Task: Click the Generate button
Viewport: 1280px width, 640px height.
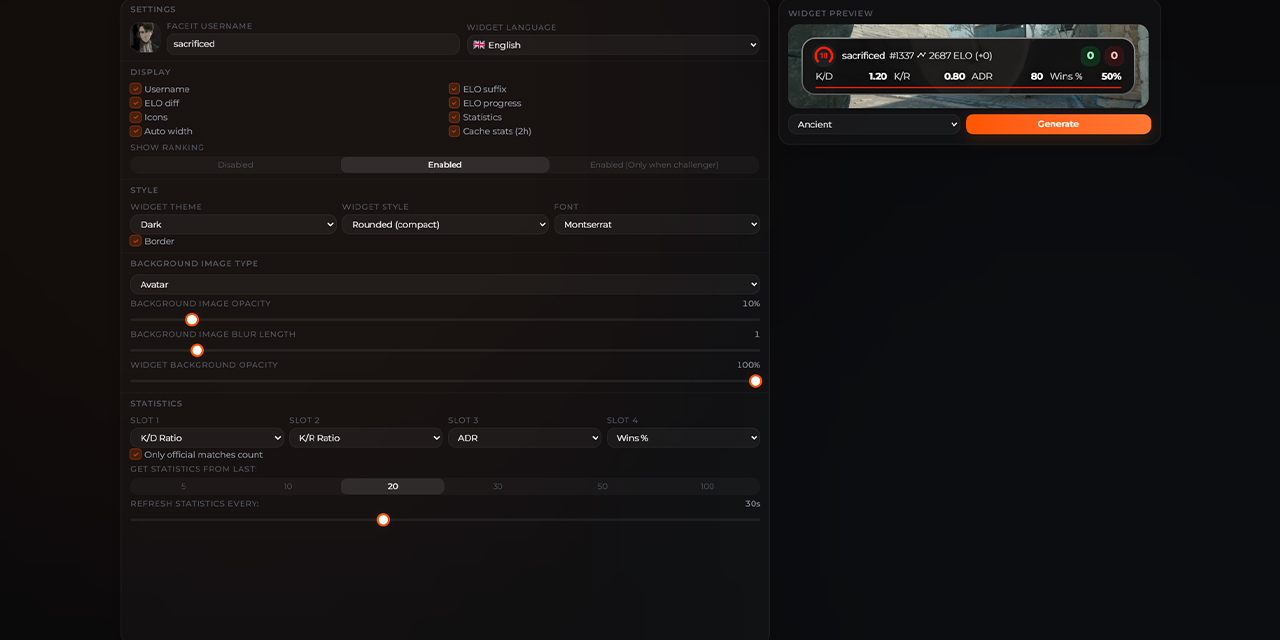Action: (1058, 124)
